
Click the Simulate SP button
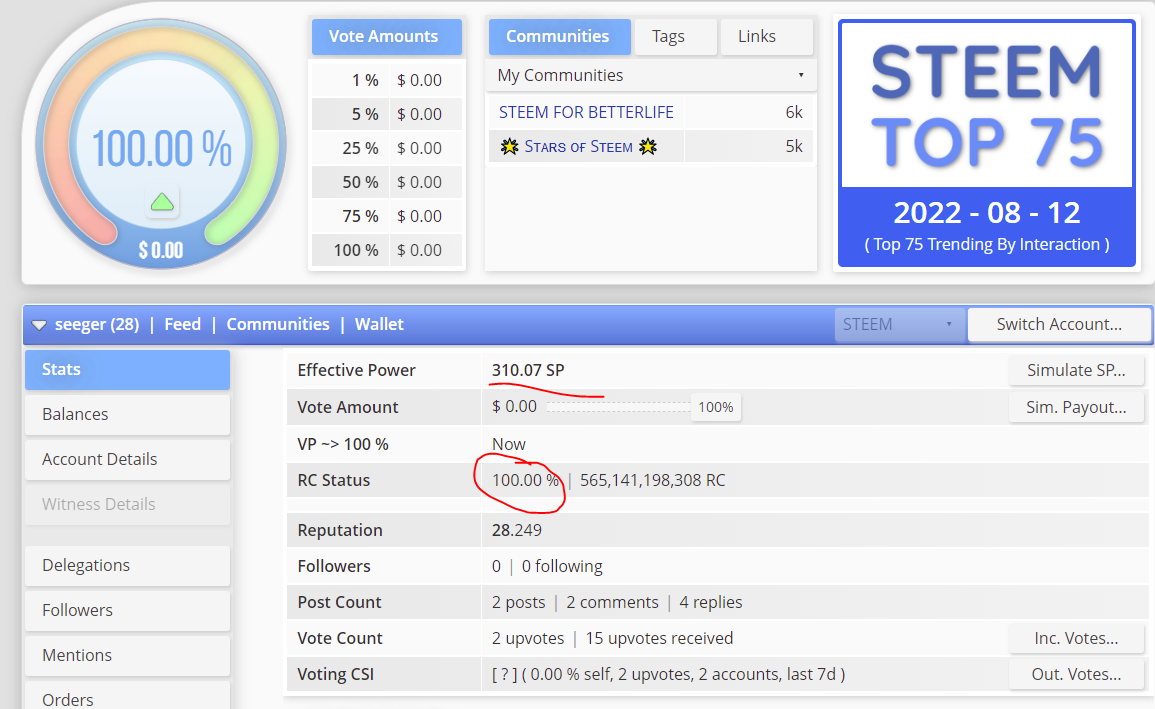click(1076, 370)
